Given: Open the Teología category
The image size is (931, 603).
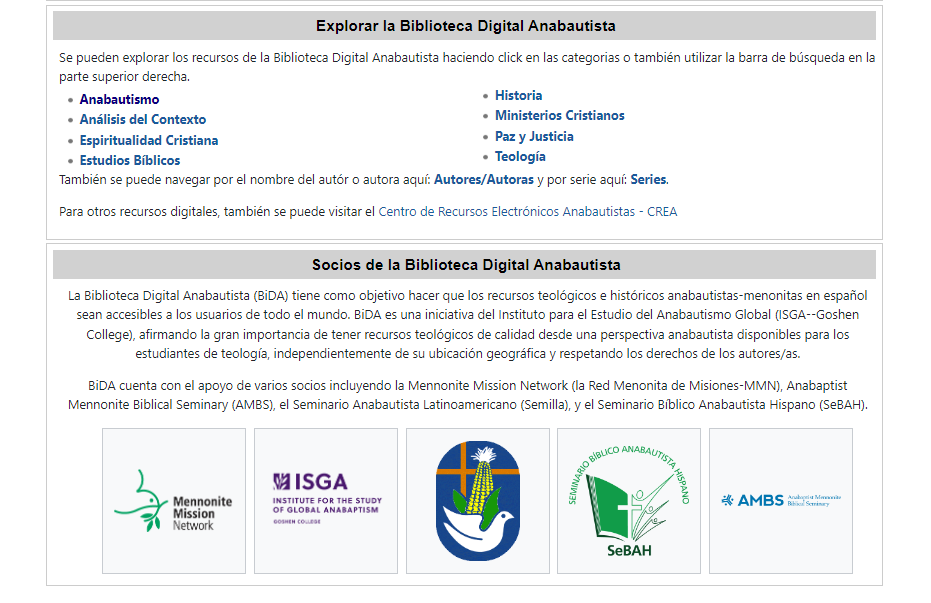Looking at the screenshot, I should 520,156.
